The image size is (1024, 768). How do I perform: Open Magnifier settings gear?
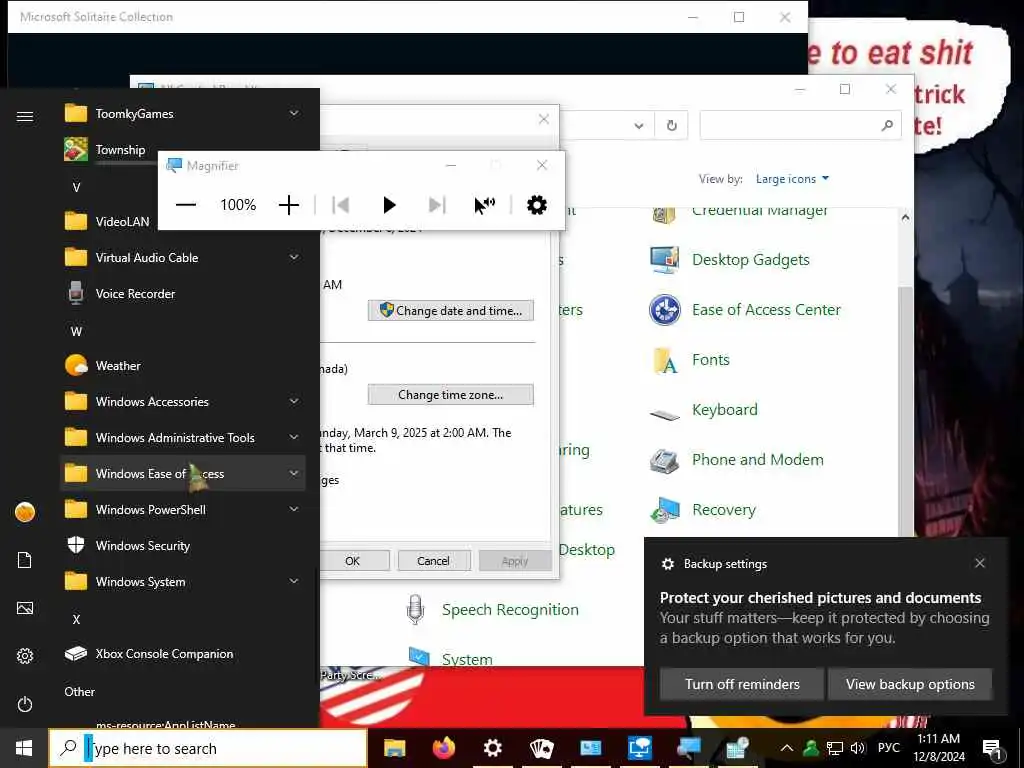click(537, 205)
